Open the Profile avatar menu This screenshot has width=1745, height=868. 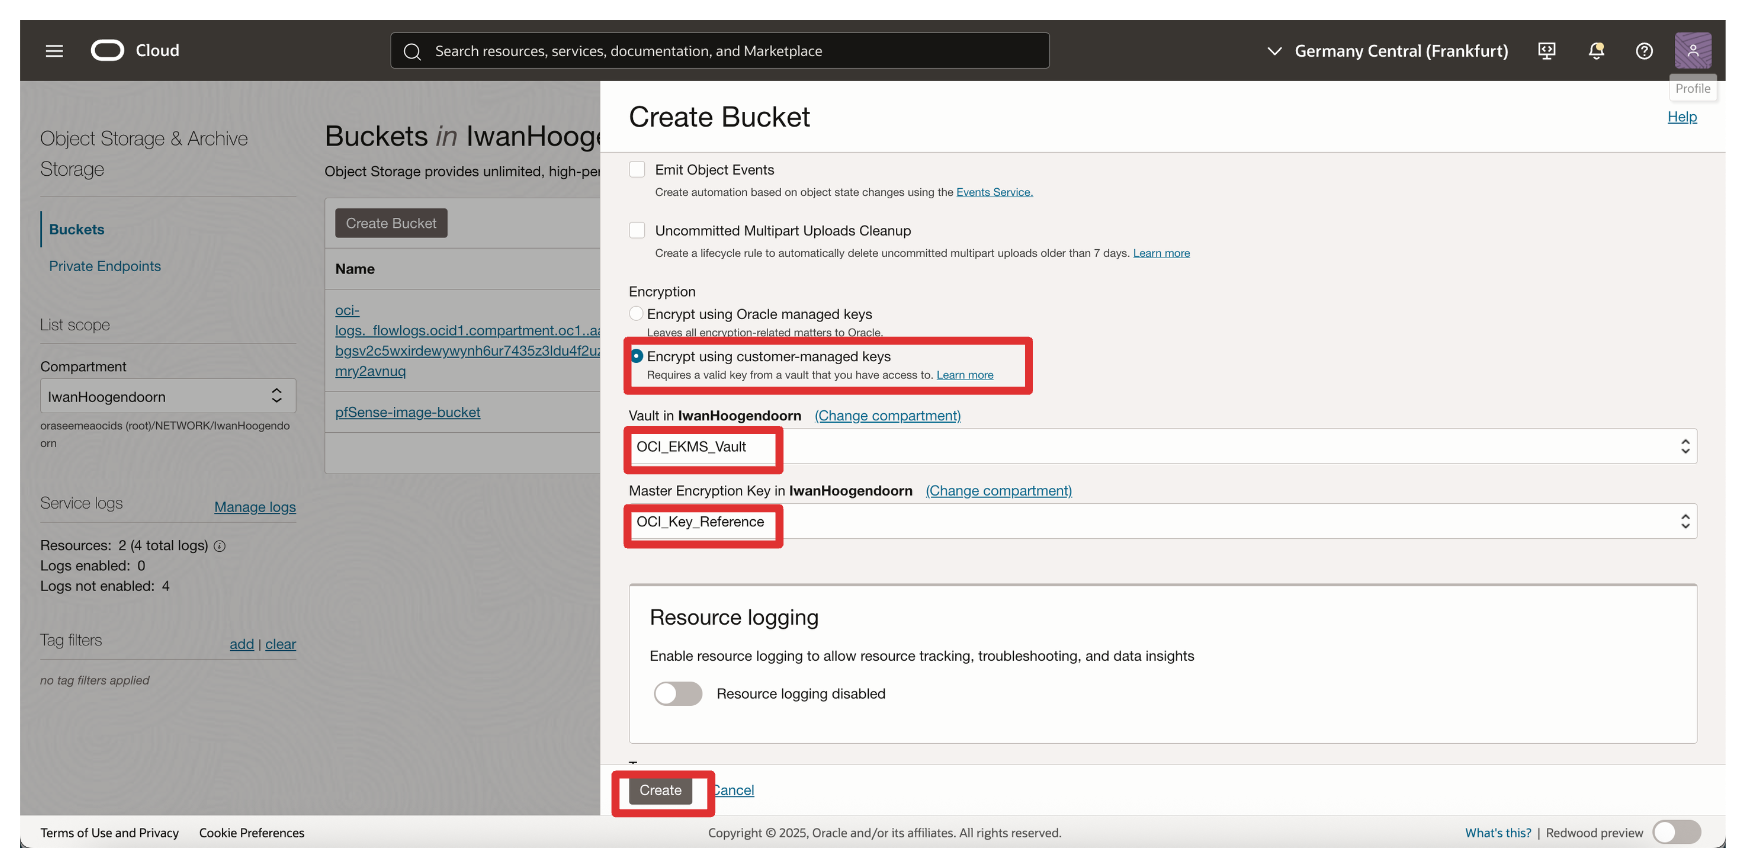coord(1692,51)
